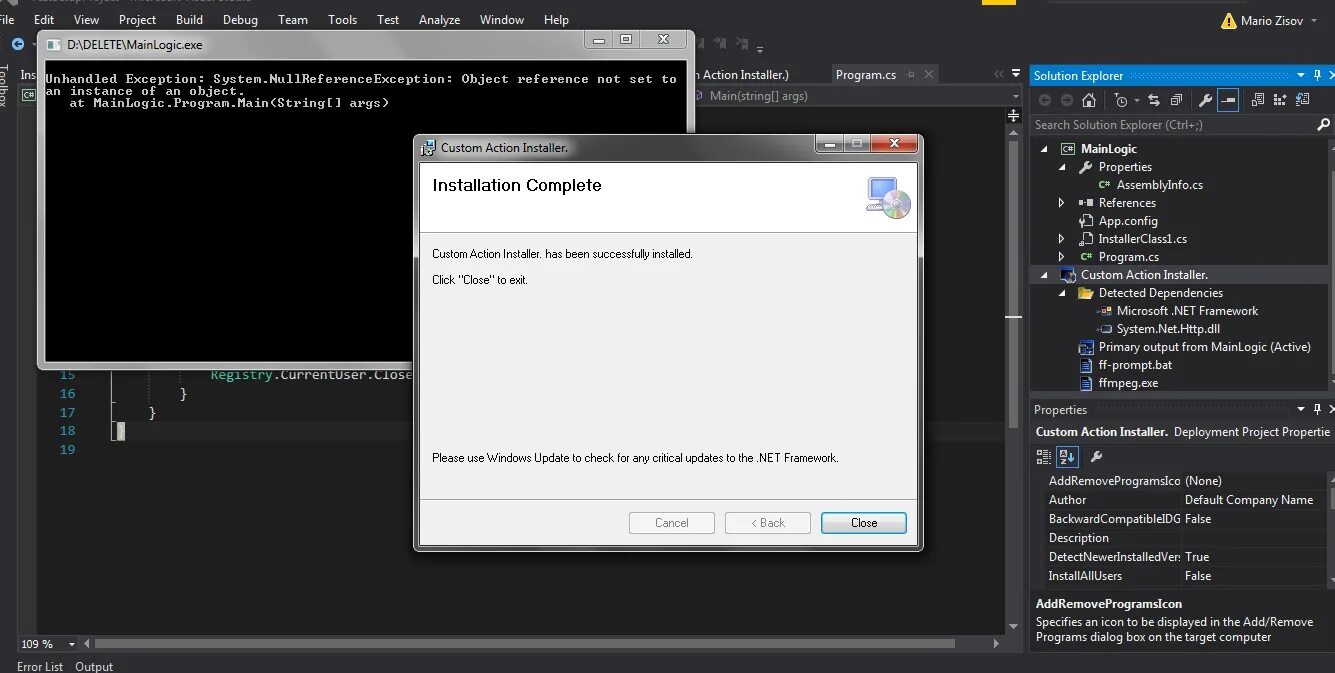This screenshot has width=1335, height=673.
Task: Click the Custom Action Installer project icon
Action: tap(1068, 275)
